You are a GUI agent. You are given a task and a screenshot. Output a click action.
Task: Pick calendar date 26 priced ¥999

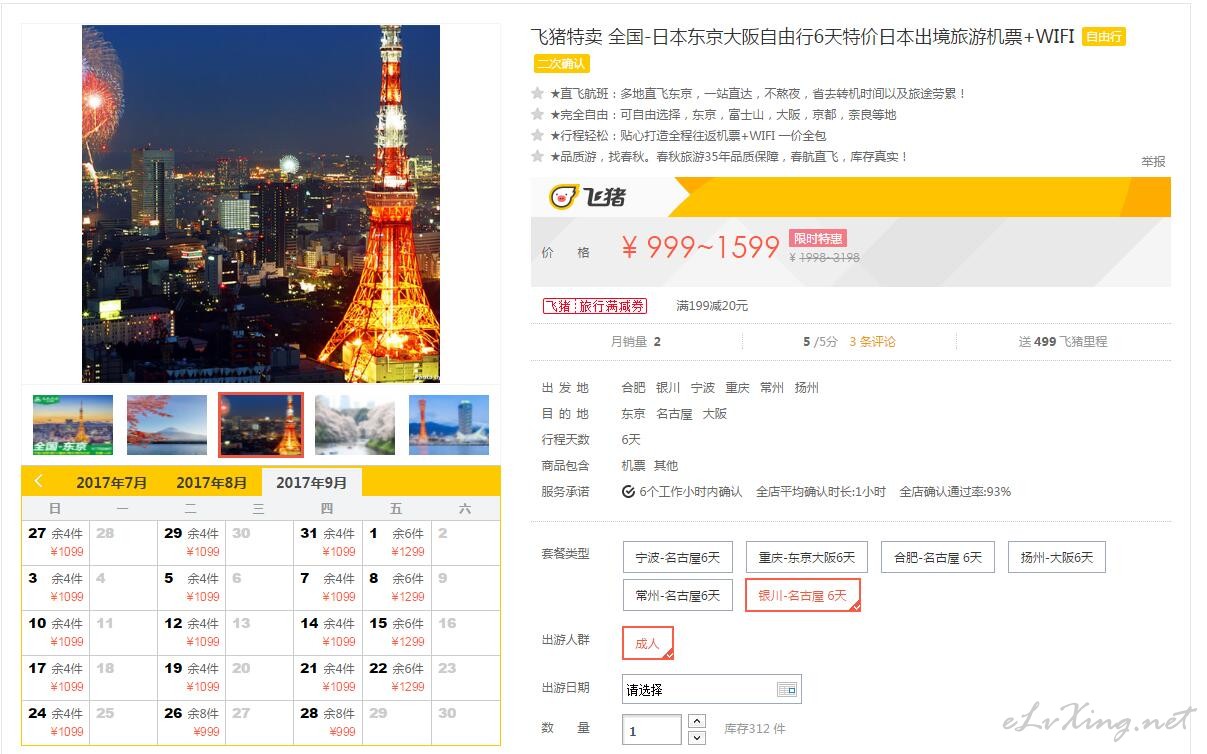192,723
